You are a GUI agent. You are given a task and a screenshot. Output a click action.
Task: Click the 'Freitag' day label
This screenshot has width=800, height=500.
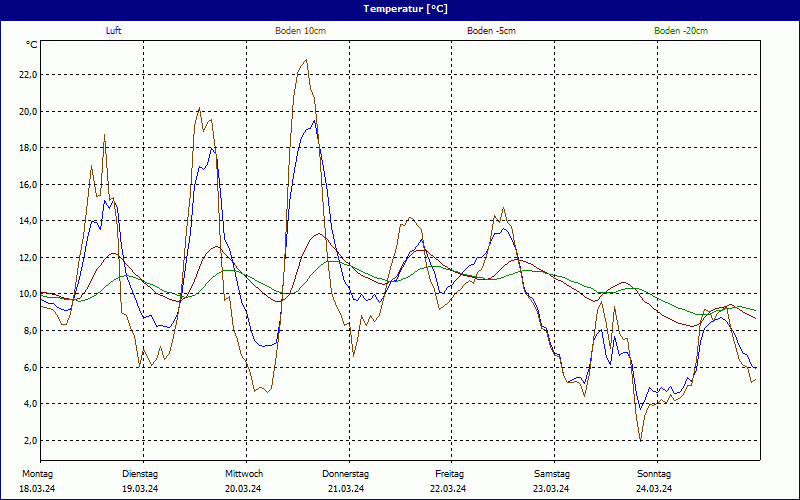click(449, 474)
